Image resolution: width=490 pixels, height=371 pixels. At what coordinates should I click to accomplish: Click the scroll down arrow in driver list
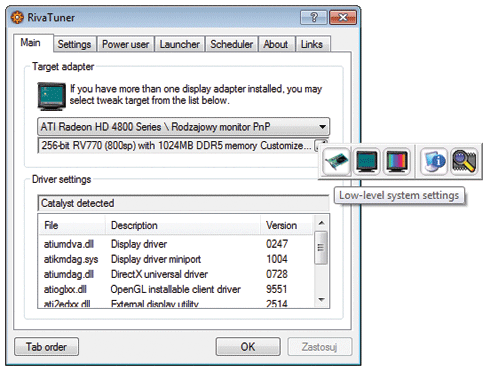pos(321,300)
